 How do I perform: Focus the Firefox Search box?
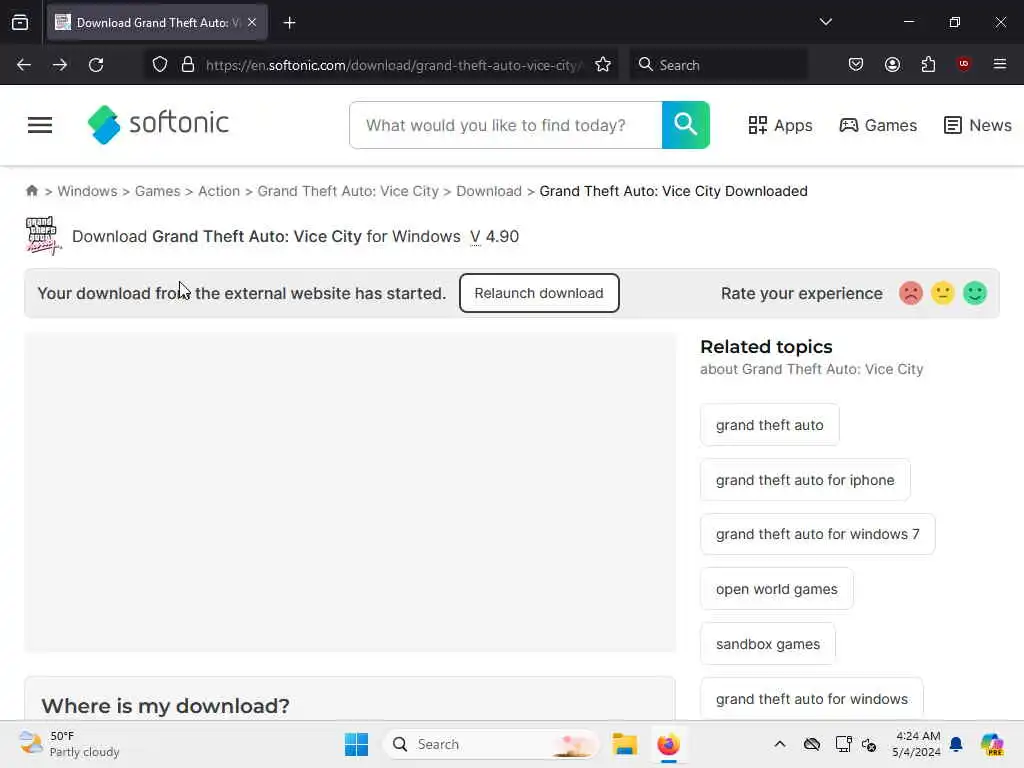tap(718, 65)
